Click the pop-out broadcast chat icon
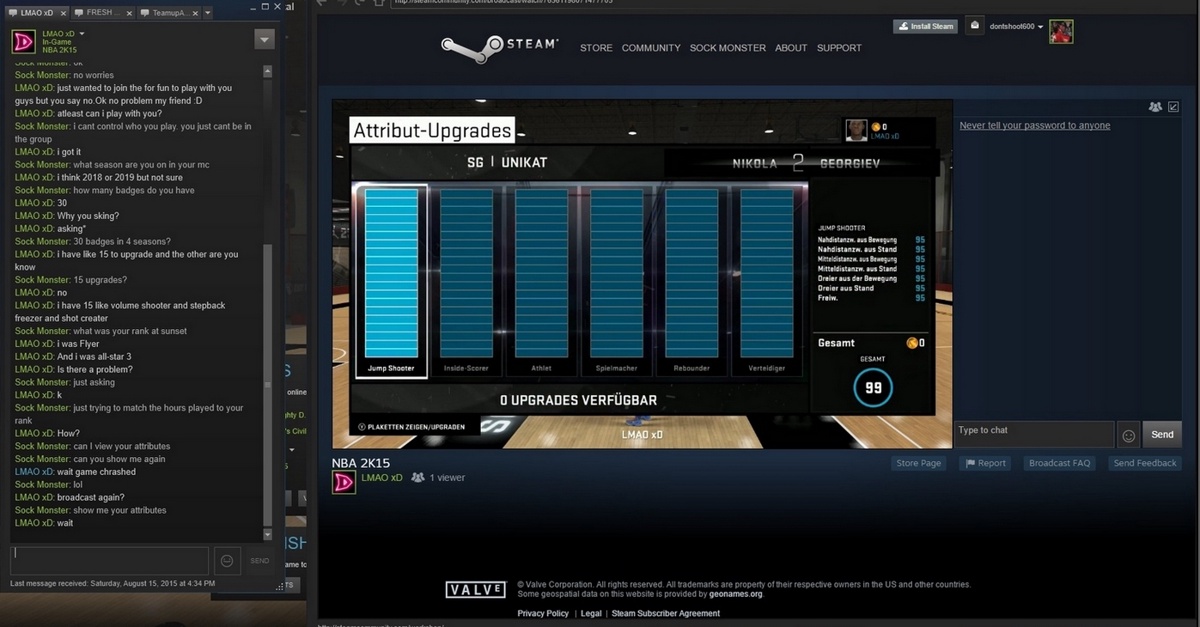1200x627 pixels. [x=1174, y=107]
